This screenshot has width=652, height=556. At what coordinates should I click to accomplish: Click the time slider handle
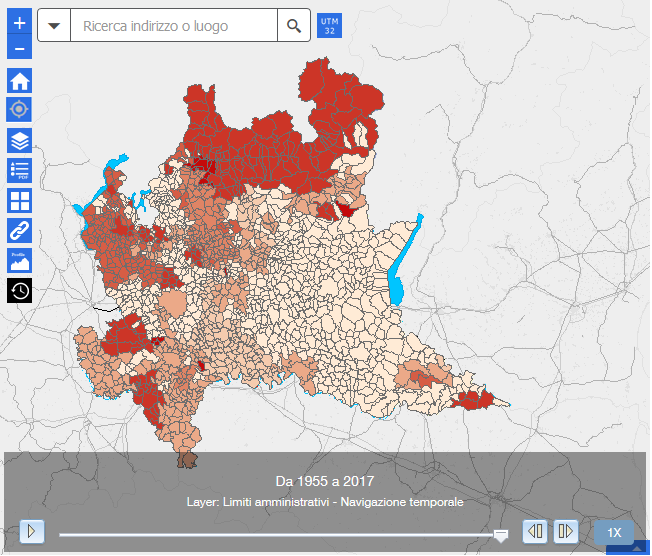click(x=501, y=537)
